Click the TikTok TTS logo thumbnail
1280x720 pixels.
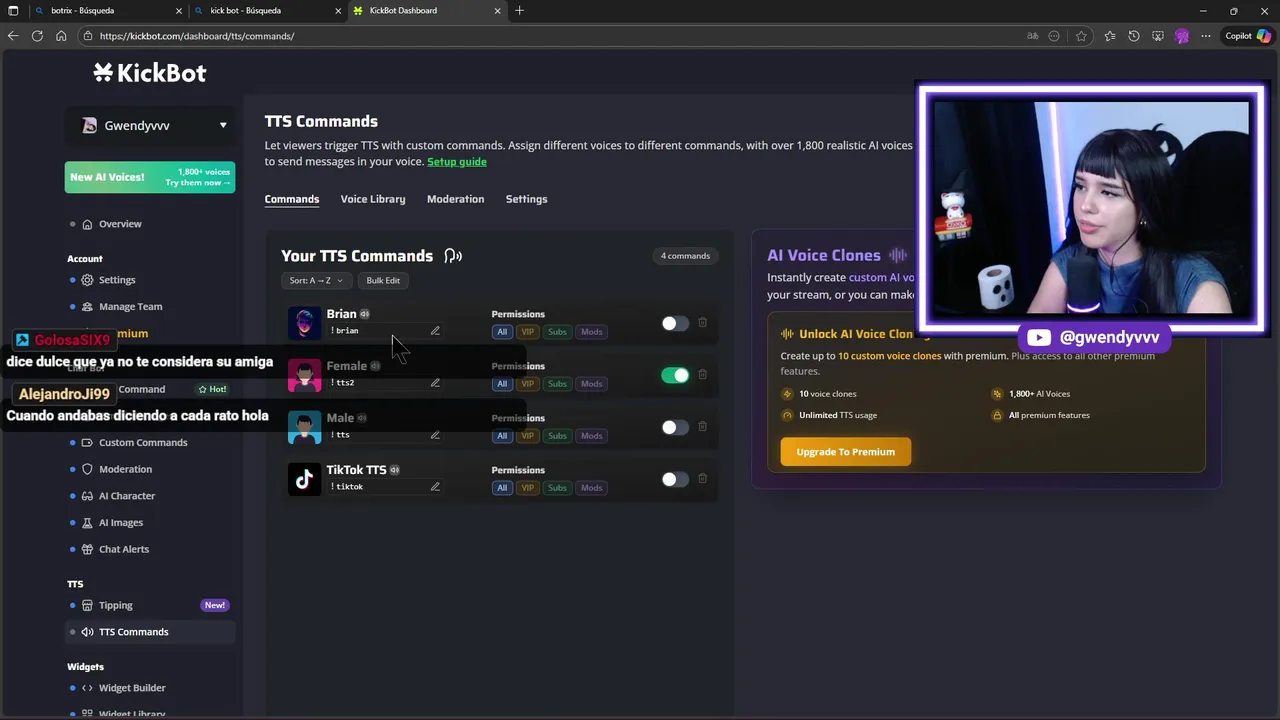tap(304, 479)
